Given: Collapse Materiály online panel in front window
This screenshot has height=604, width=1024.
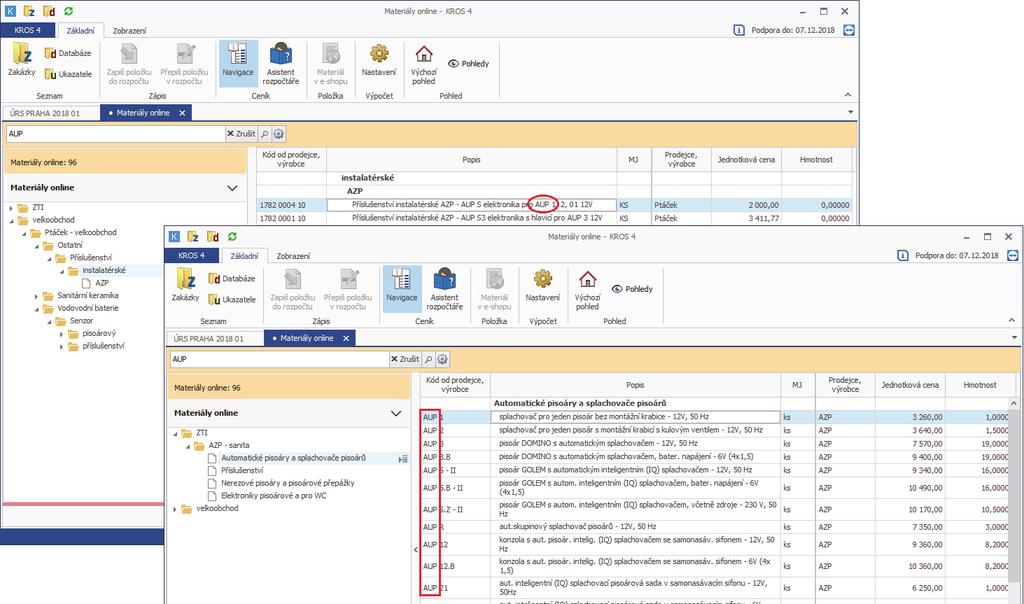Looking at the screenshot, I should pos(396,413).
